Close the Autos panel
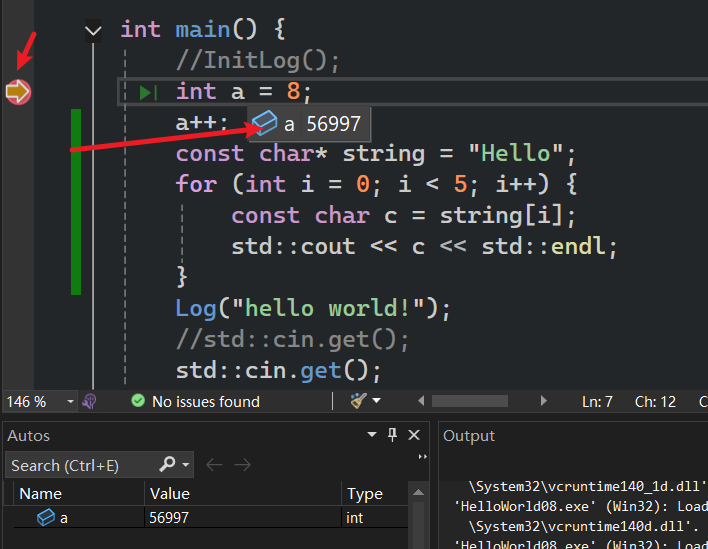 [x=414, y=435]
